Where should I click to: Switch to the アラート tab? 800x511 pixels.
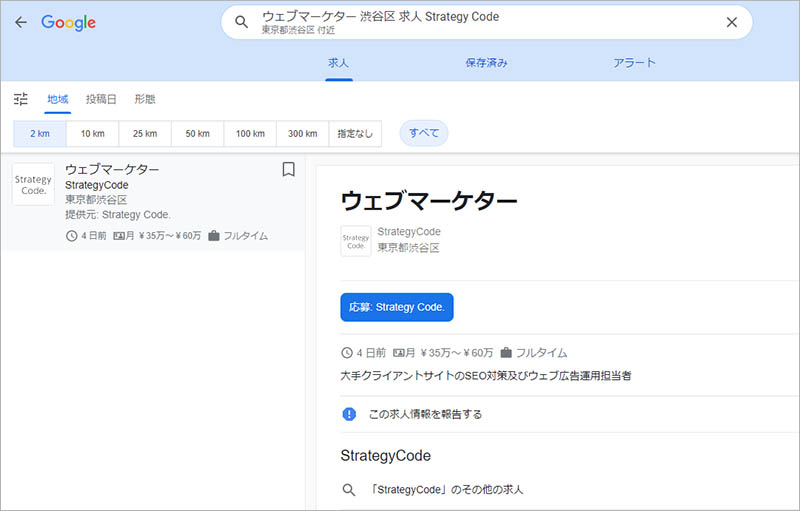coord(634,63)
